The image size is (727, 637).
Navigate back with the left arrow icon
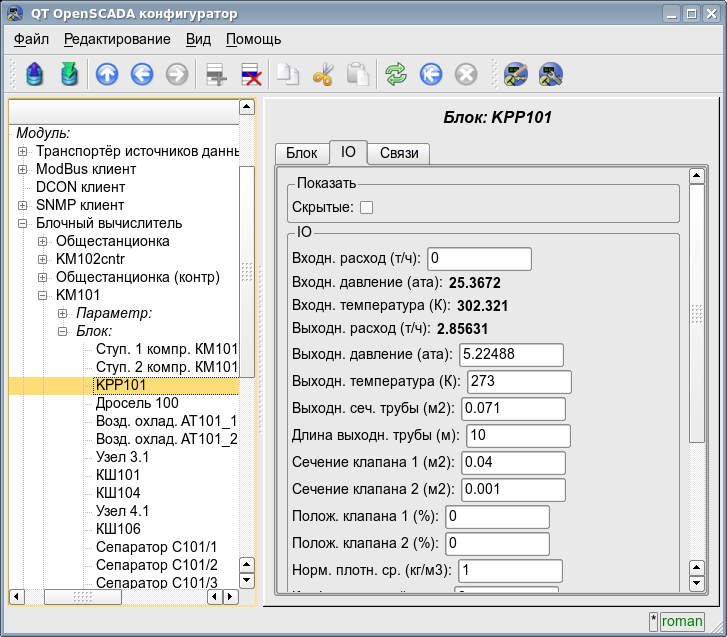[141, 74]
